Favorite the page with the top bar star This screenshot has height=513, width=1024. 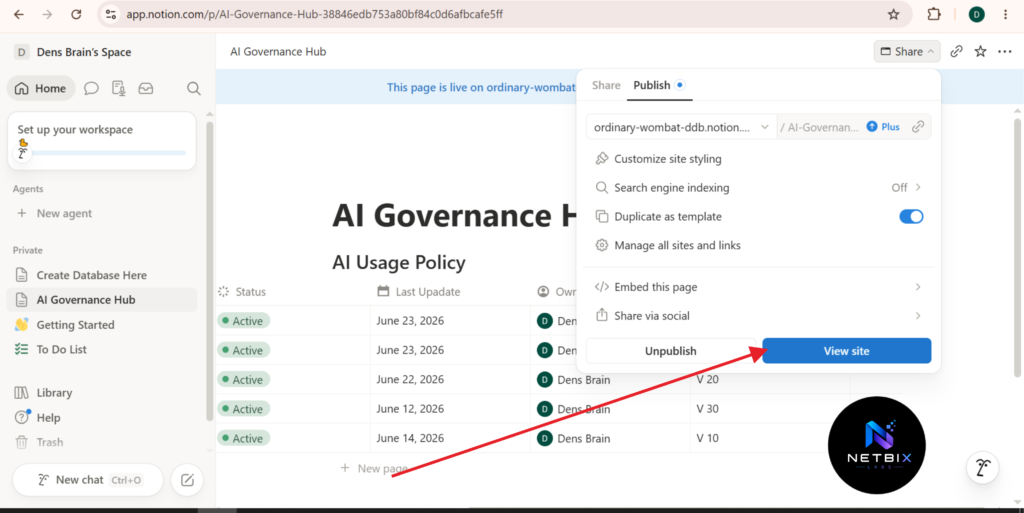click(x=980, y=52)
